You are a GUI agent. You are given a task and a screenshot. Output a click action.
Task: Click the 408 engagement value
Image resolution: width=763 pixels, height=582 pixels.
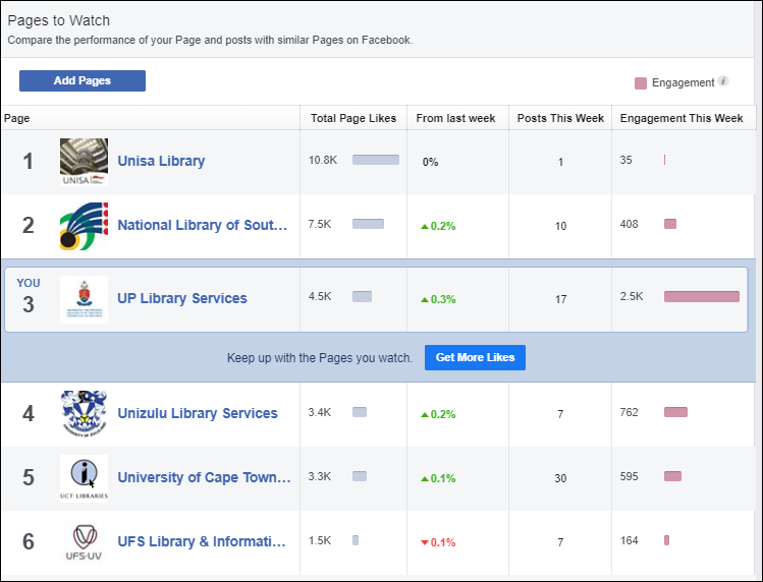coord(629,224)
